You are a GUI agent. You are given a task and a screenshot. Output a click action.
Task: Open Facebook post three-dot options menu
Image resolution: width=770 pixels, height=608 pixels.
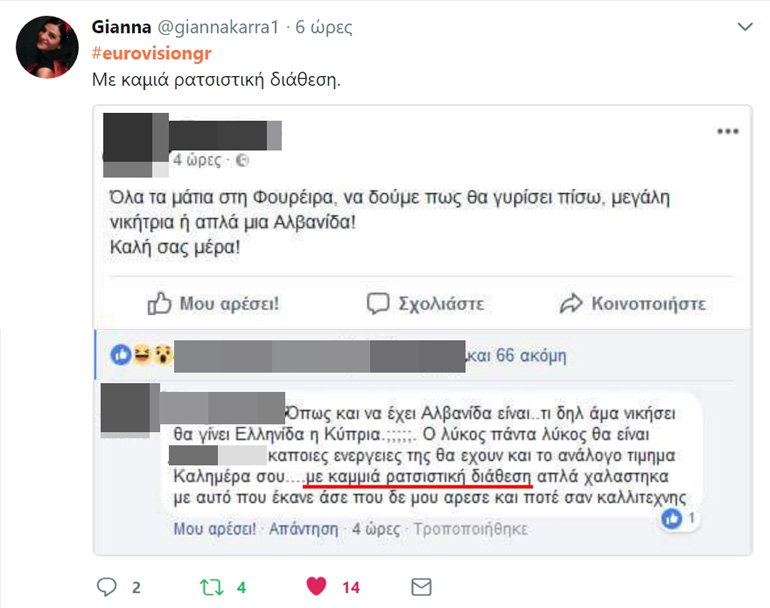(728, 131)
